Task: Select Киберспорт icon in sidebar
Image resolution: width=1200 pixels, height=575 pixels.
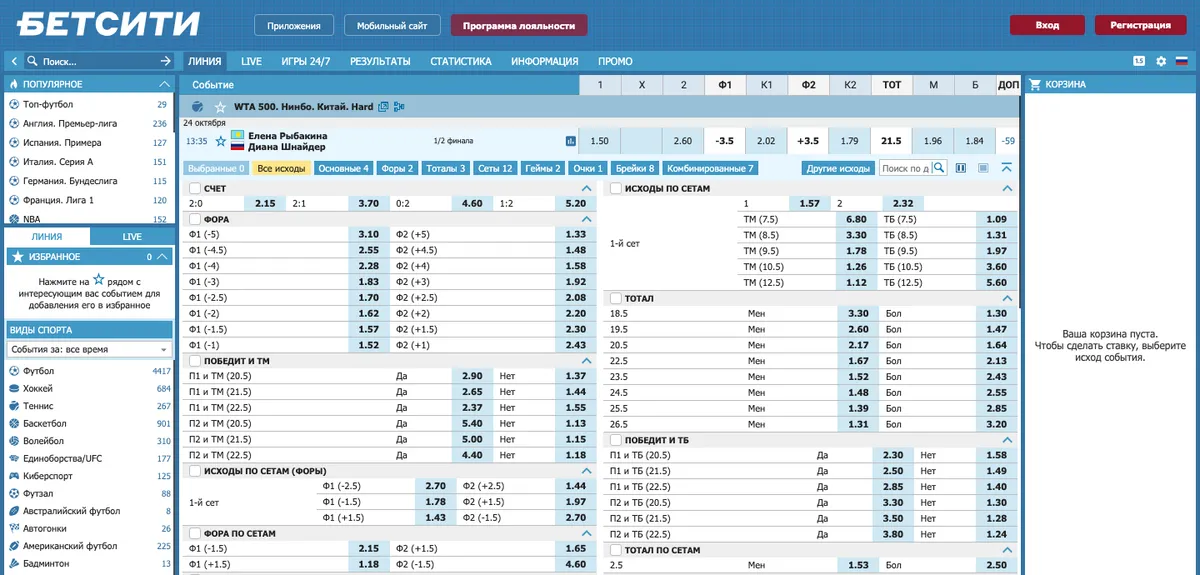Action: 14,476
